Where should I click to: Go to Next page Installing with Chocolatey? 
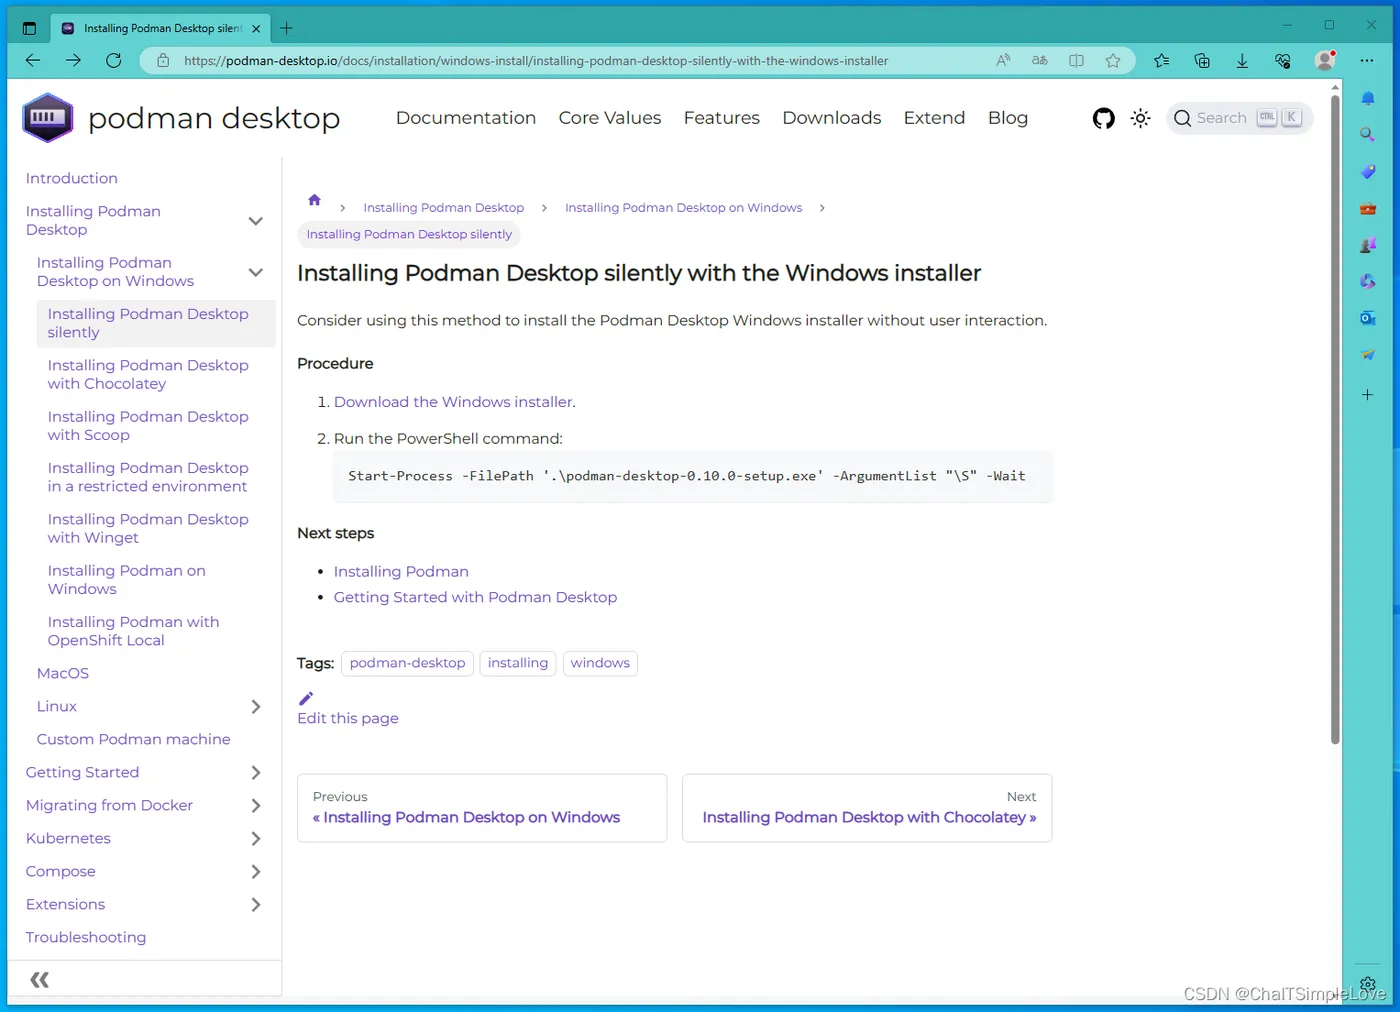click(867, 808)
